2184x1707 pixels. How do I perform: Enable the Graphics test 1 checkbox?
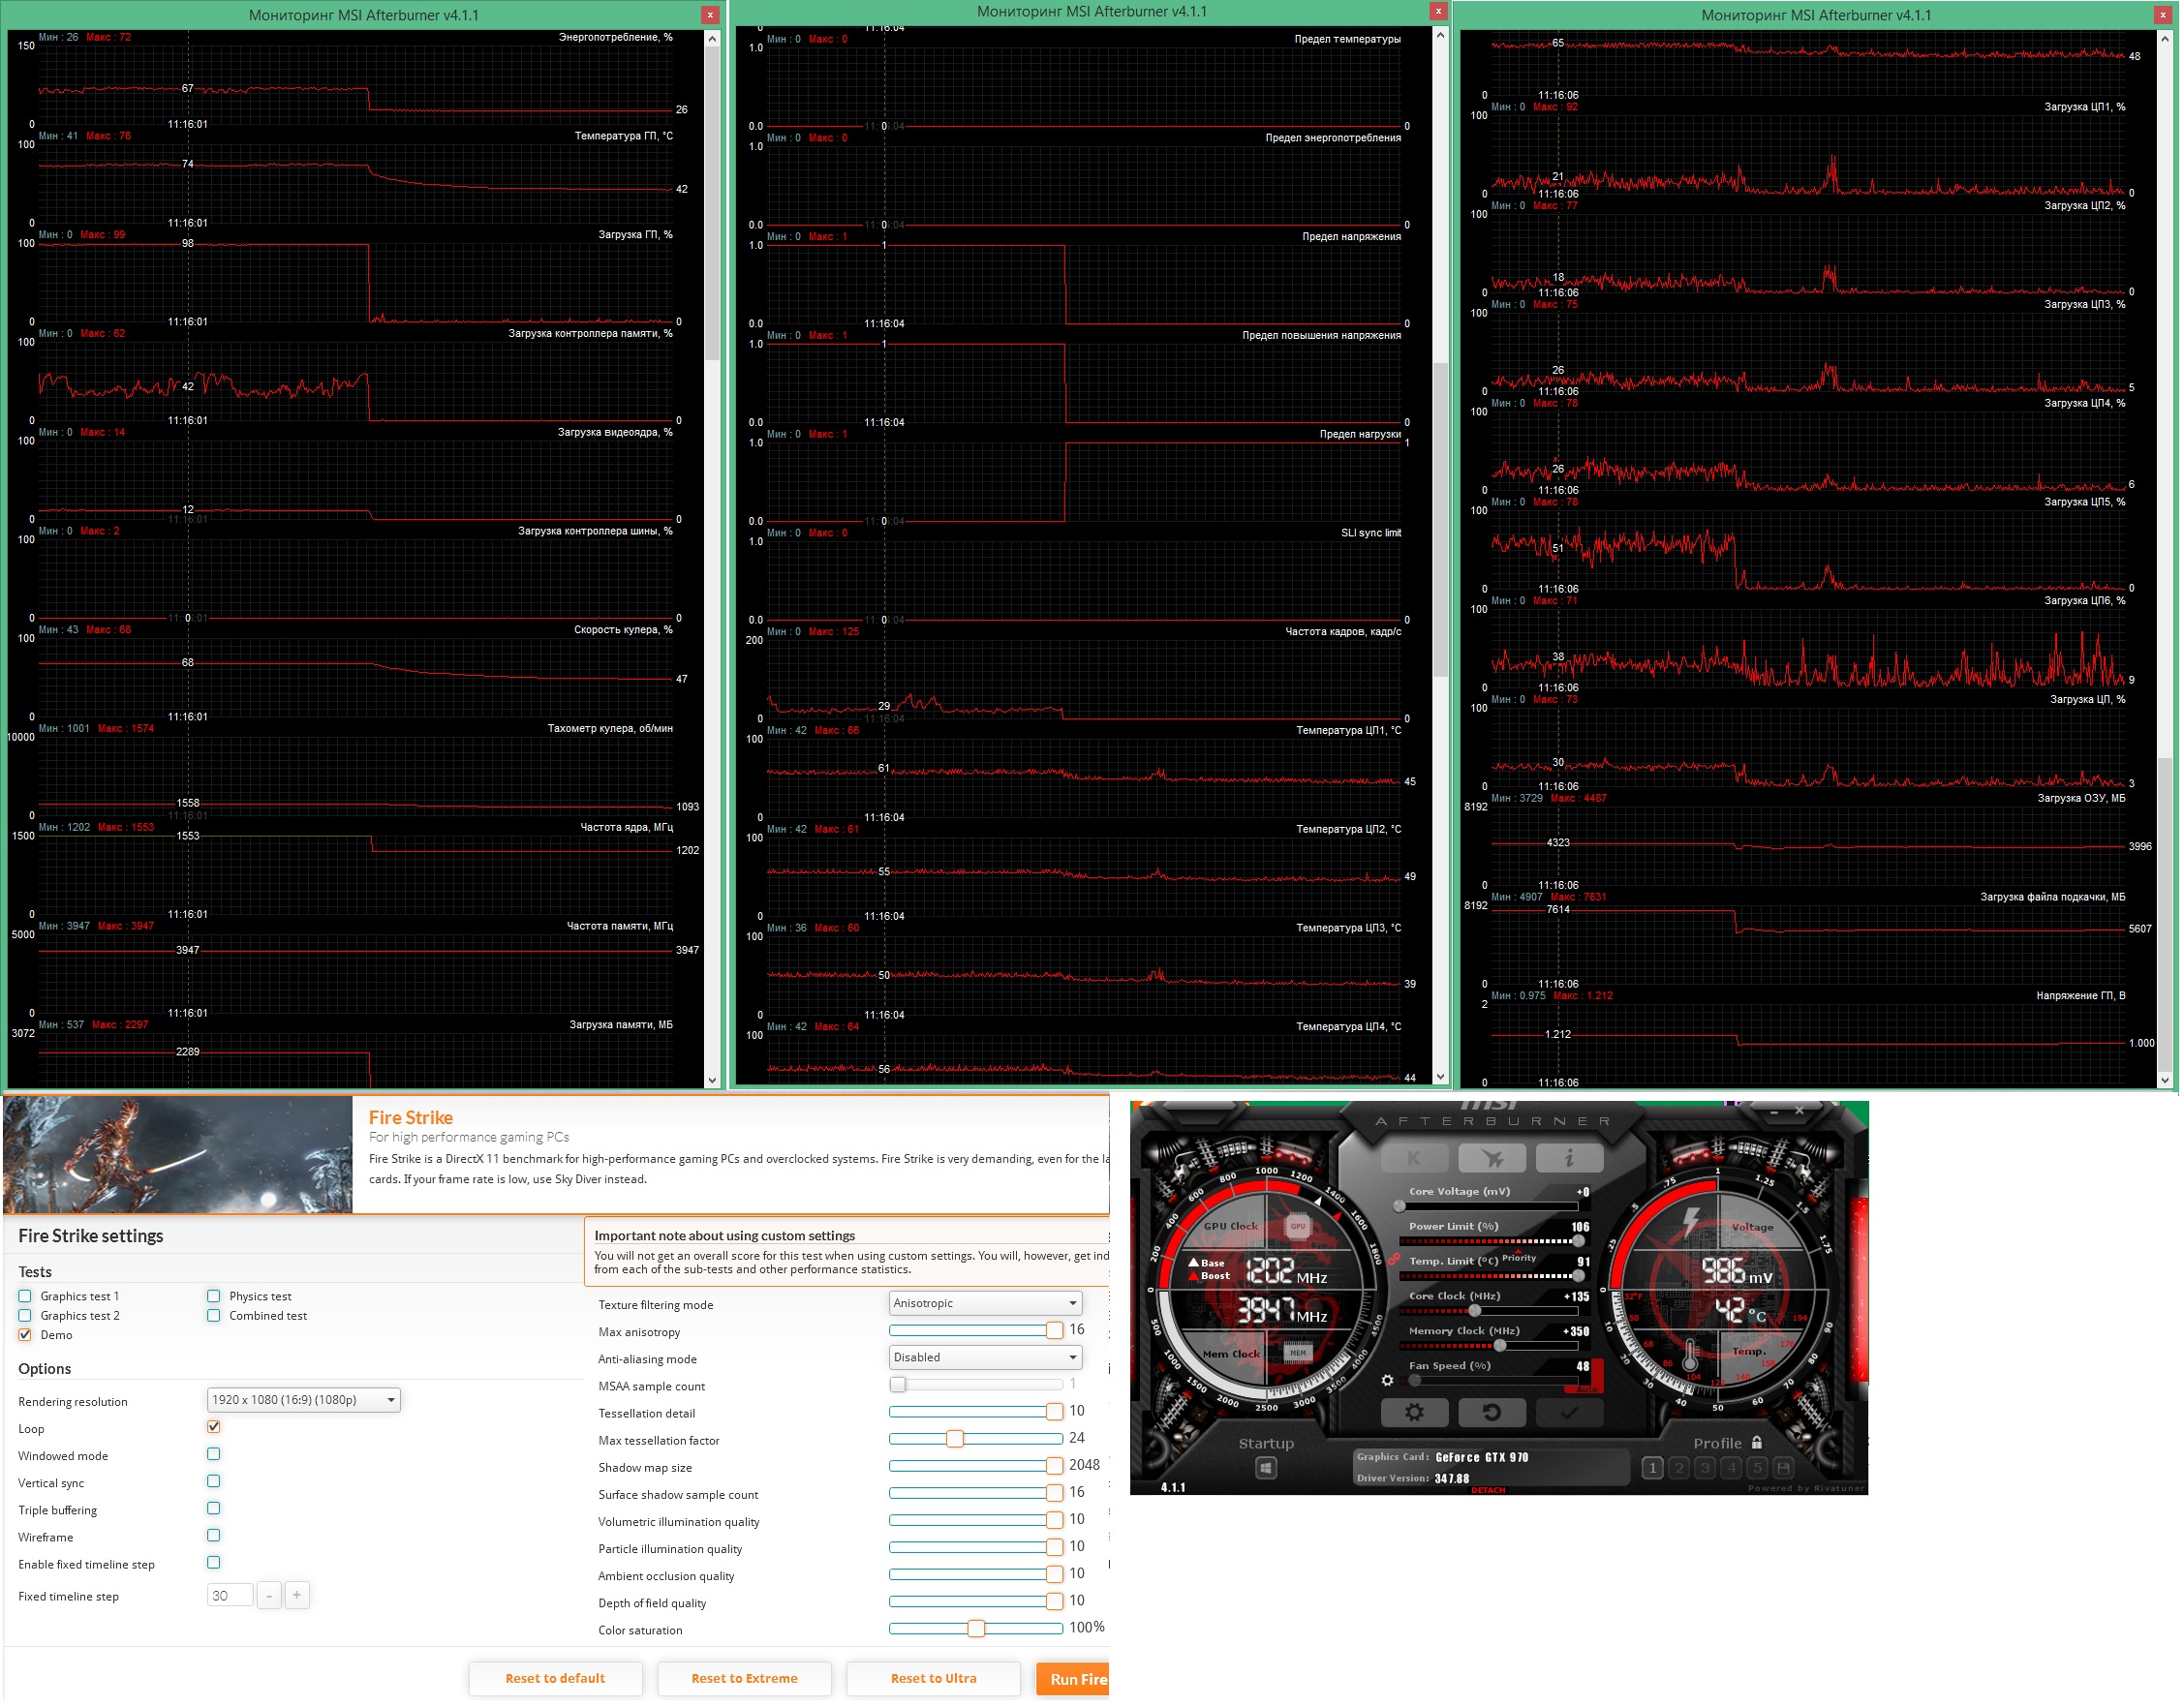(x=25, y=1297)
